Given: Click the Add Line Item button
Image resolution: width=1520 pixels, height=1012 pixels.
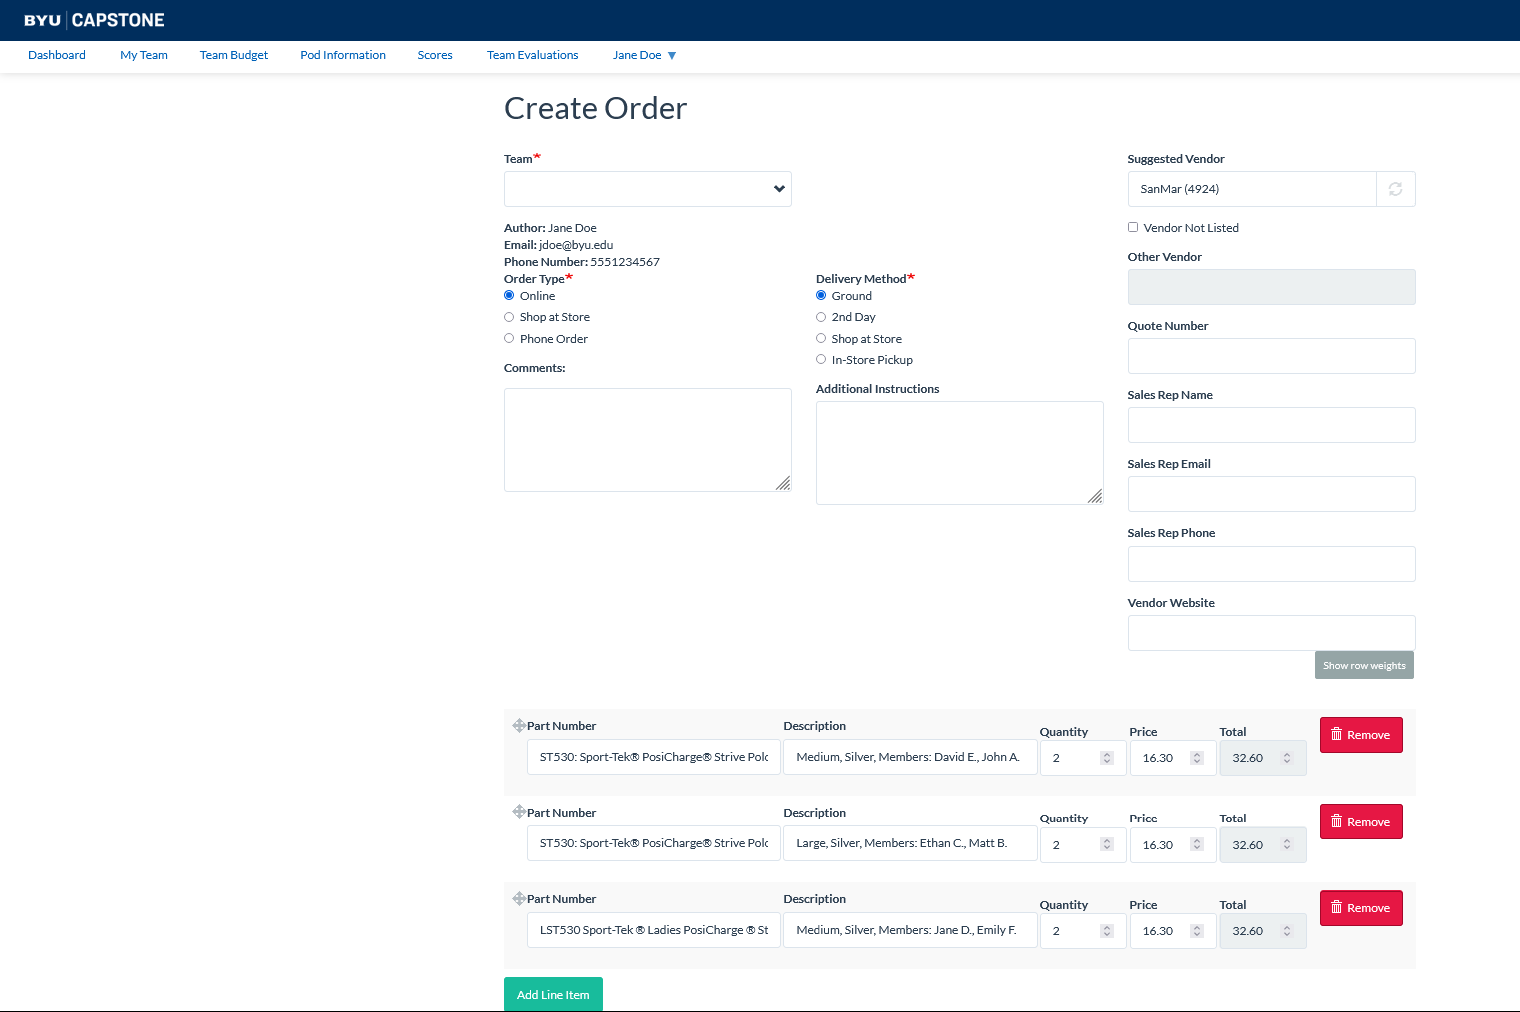Looking at the screenshot, I should coord(553,995).
